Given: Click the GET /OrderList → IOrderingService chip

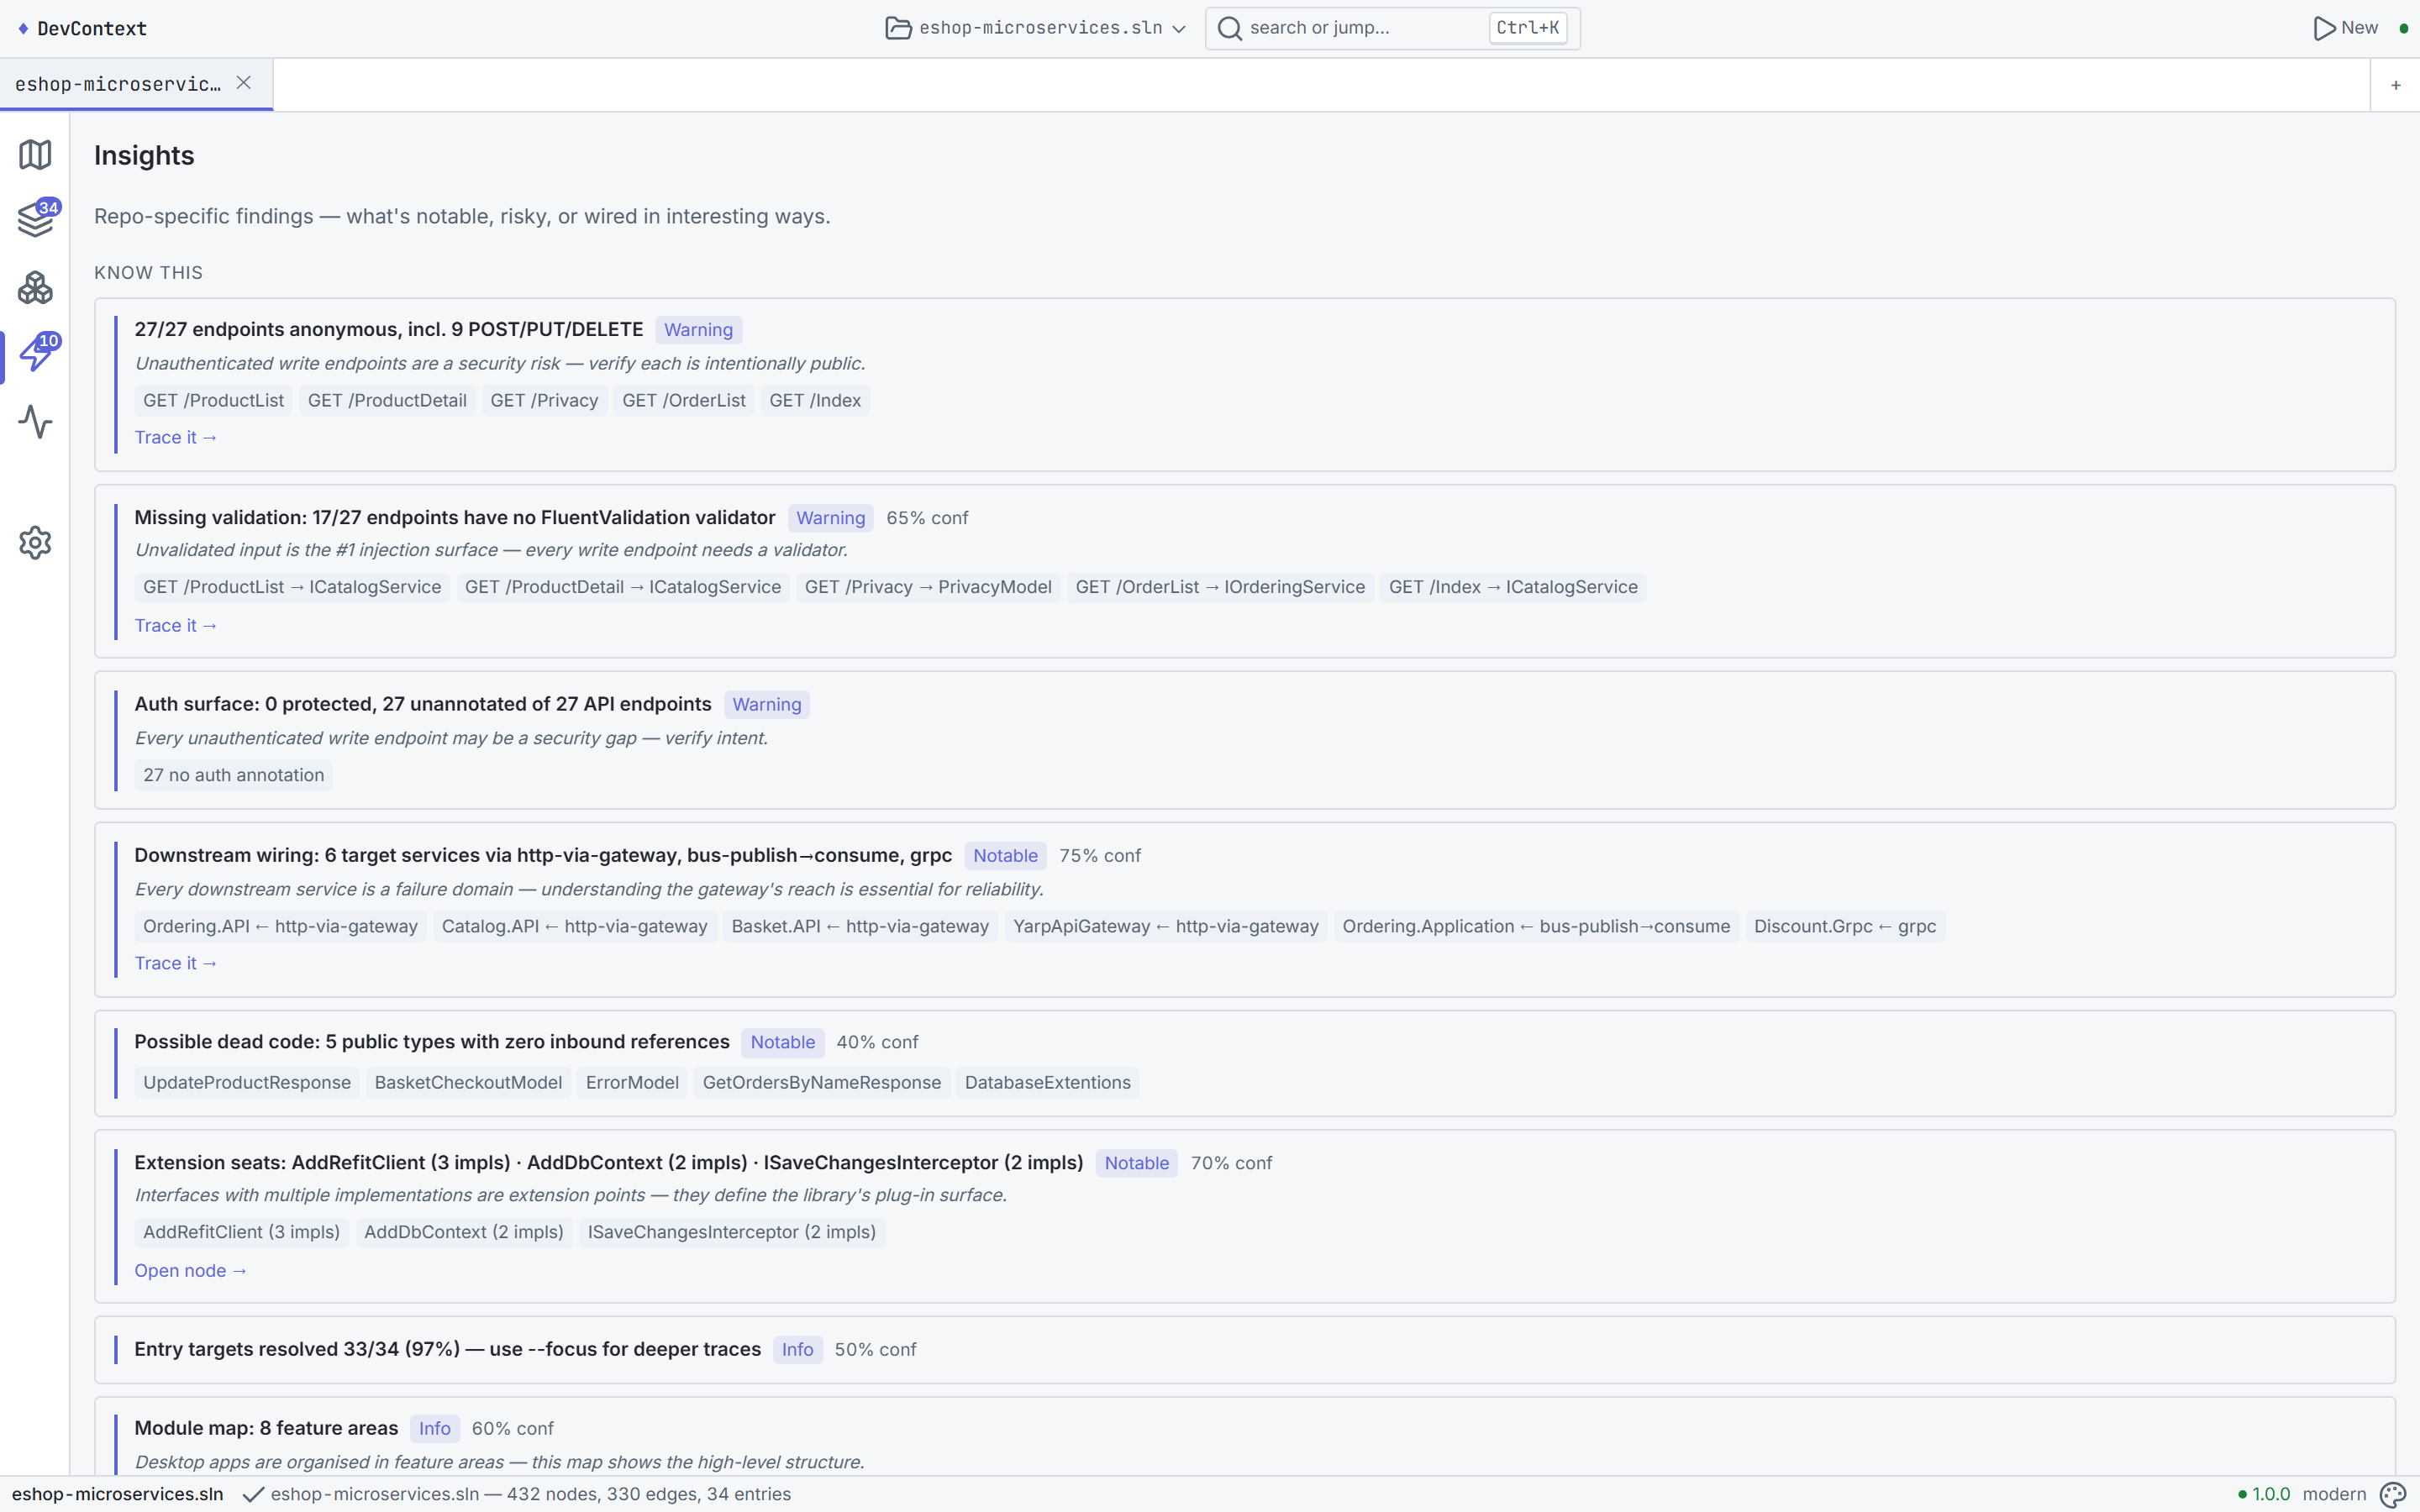Looking at the screenshot, I should [1220, 587].
